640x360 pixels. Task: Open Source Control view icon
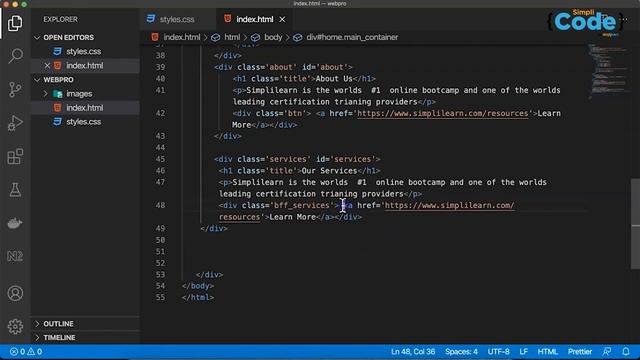(15, 89)
